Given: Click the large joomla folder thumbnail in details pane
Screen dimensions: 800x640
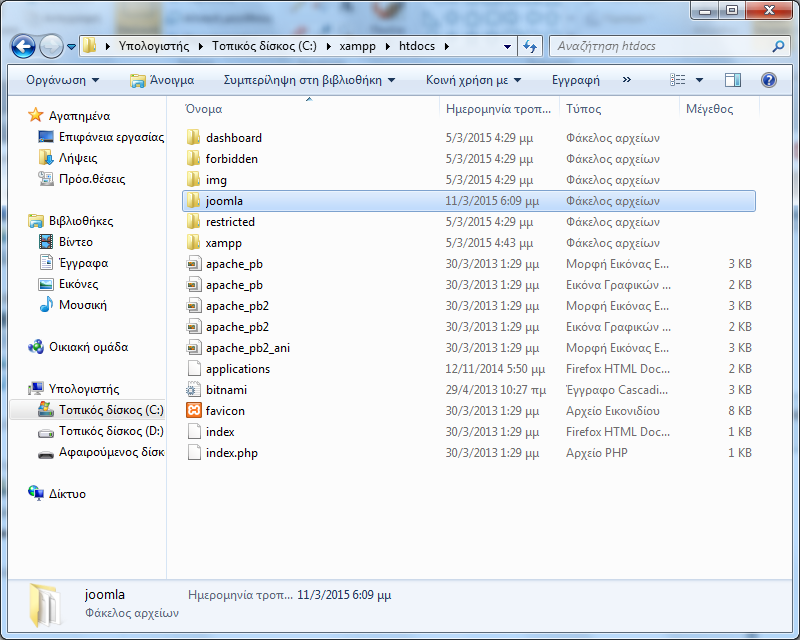Looking at the screenshot, I should (x=45, y=605).
